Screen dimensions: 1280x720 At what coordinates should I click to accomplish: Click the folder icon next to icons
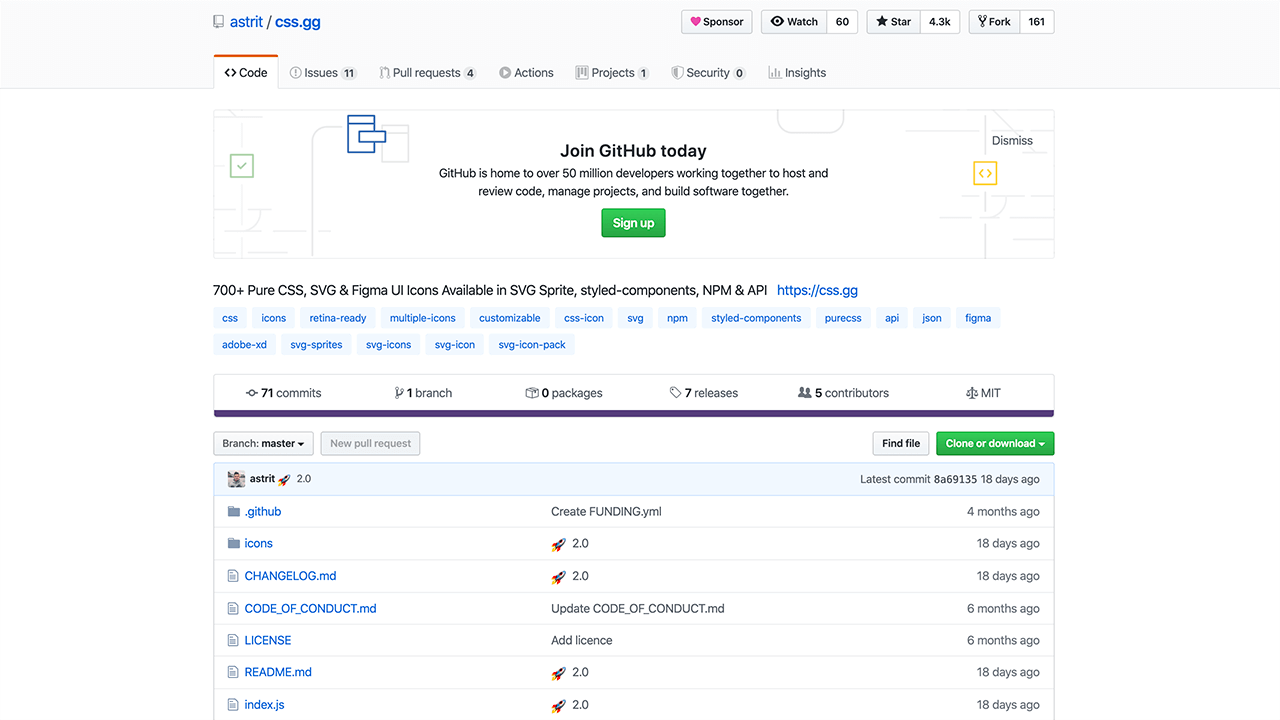pyautogui.click(x=234, y=543)
